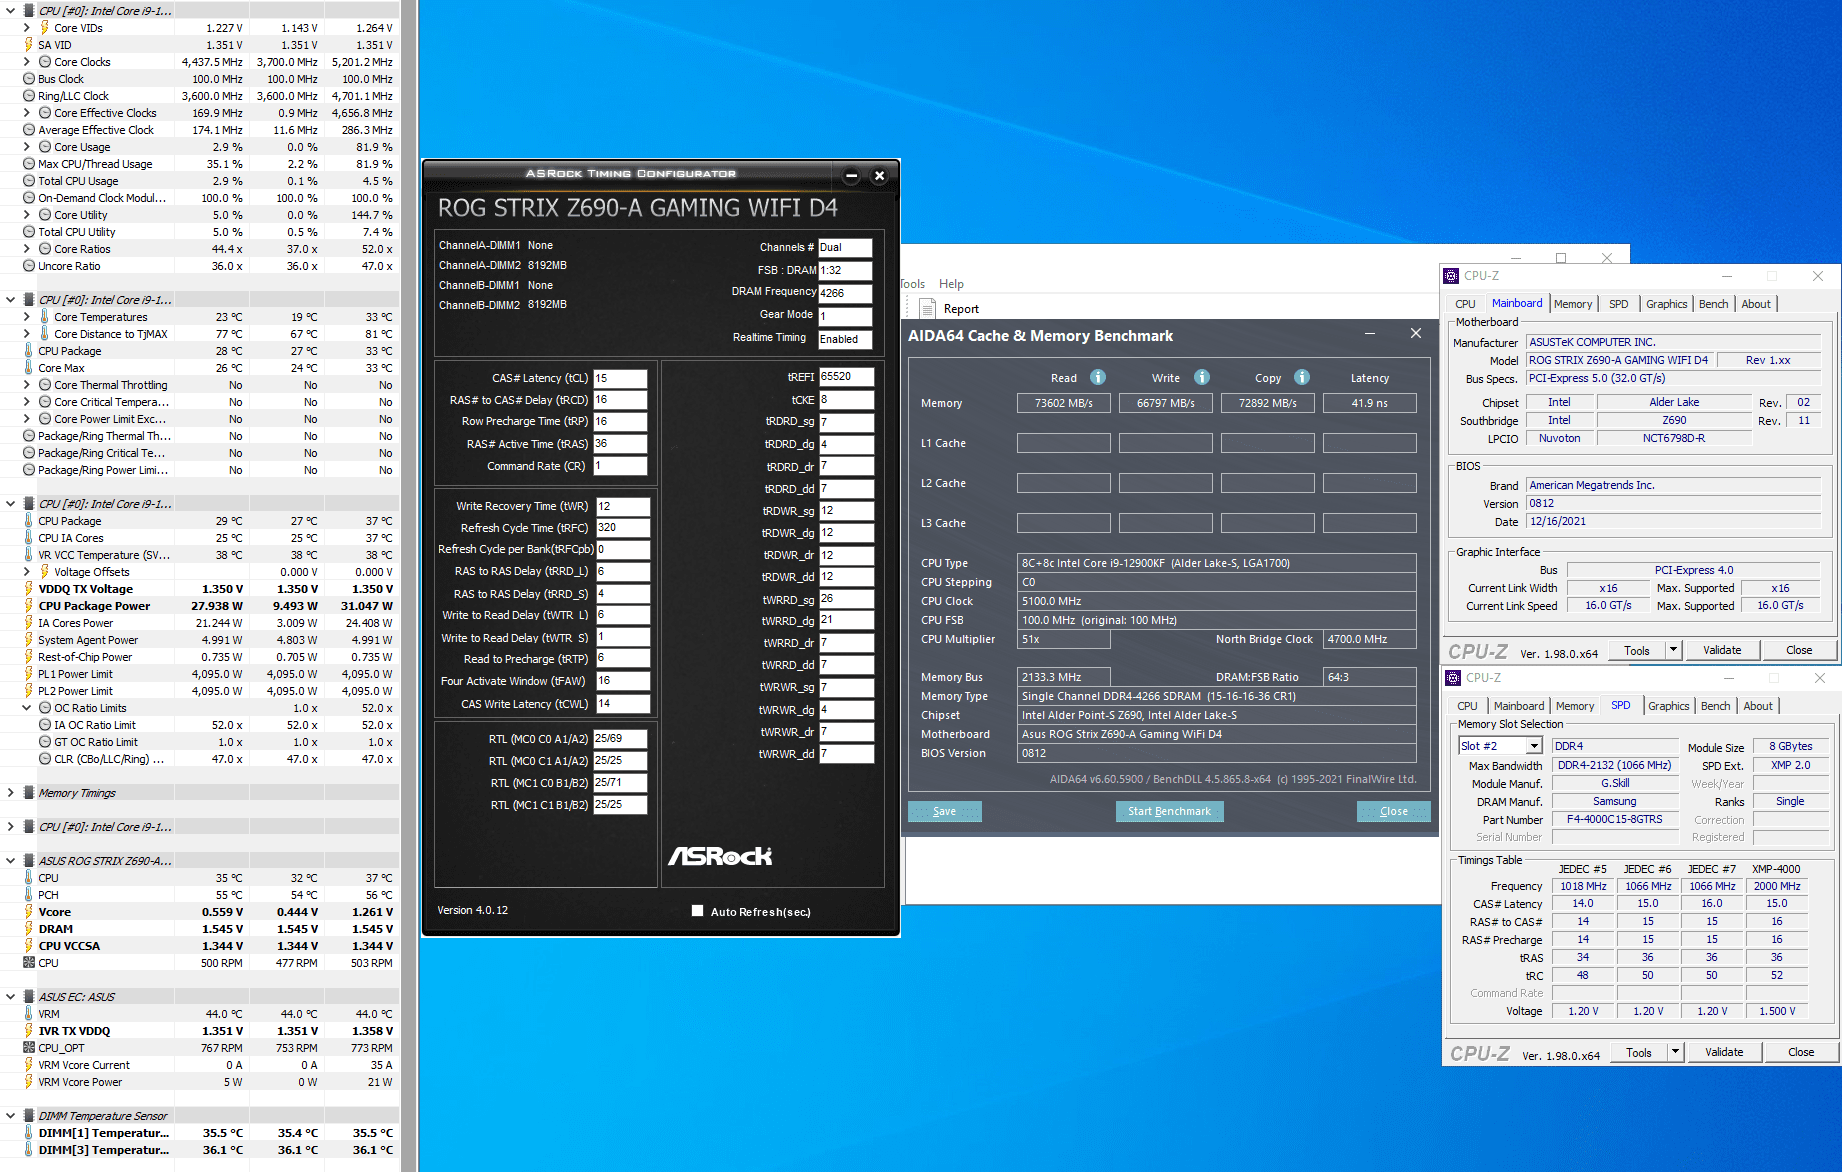Expand the Core VIDs row

(27, 28)
